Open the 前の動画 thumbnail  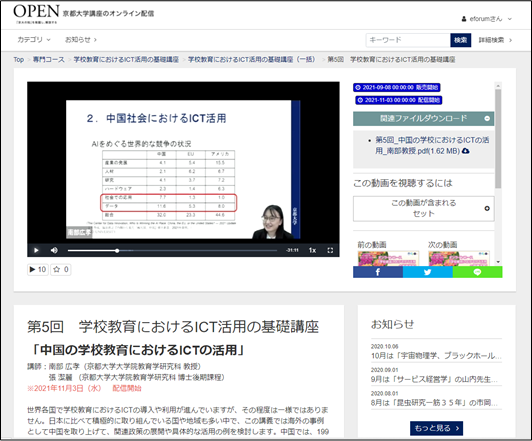pyautogui.click(x=388, y=258)
